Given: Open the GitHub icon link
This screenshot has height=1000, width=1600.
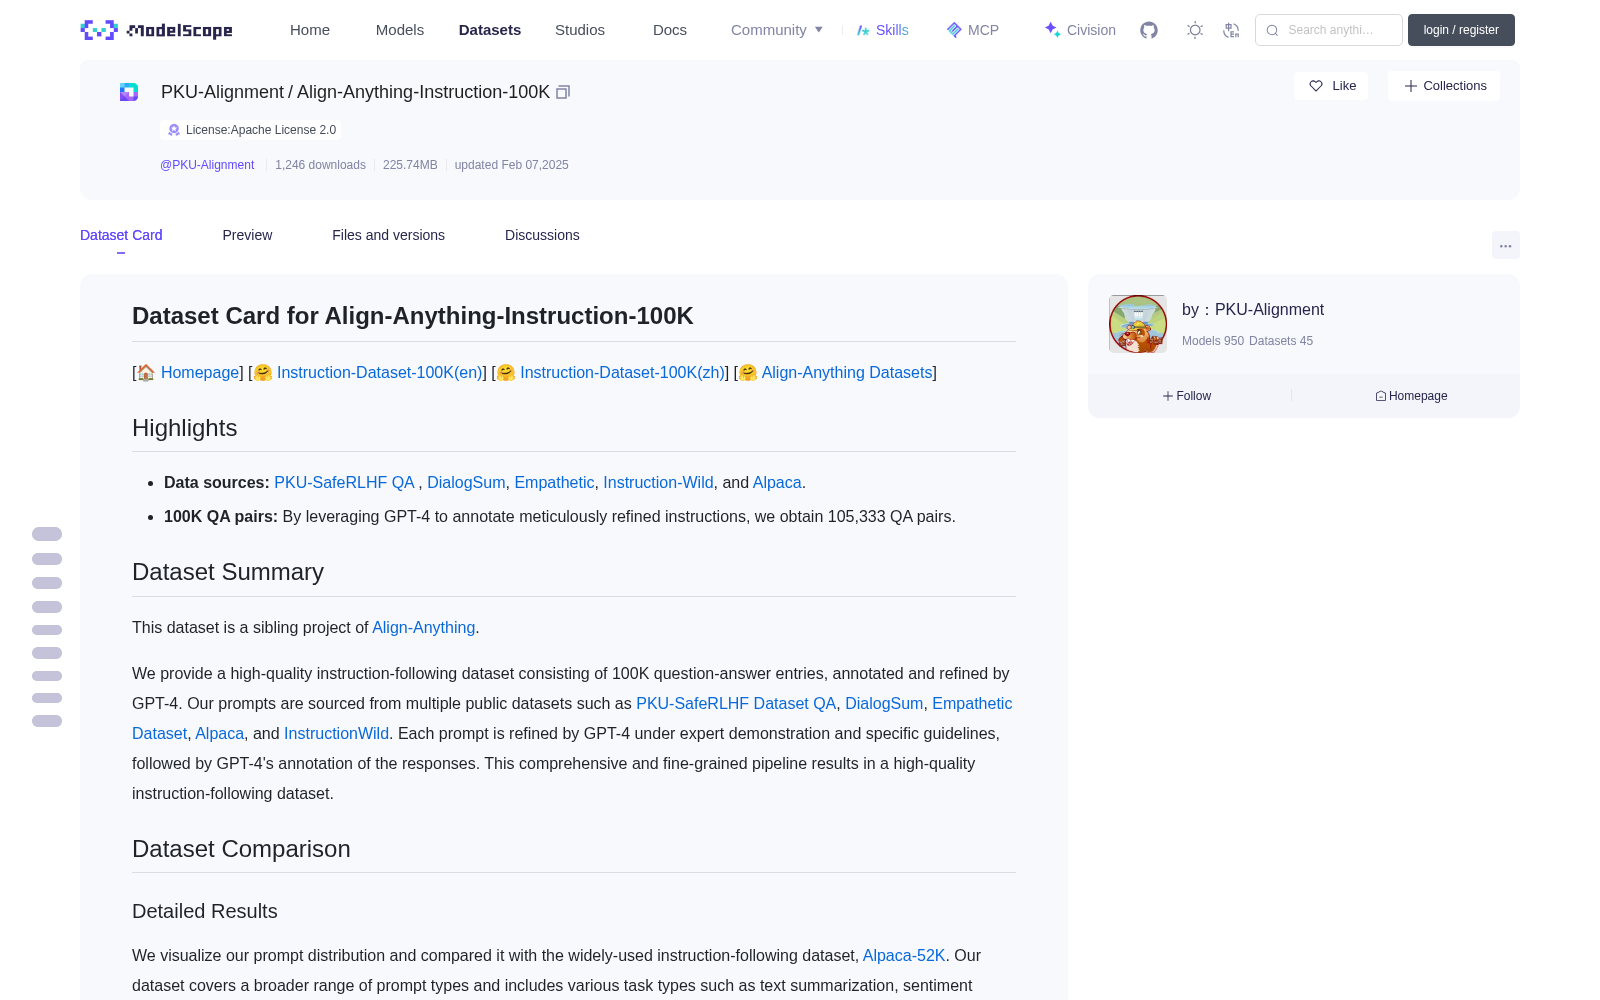Looking at the screenshot, I should coord(1149,30).
